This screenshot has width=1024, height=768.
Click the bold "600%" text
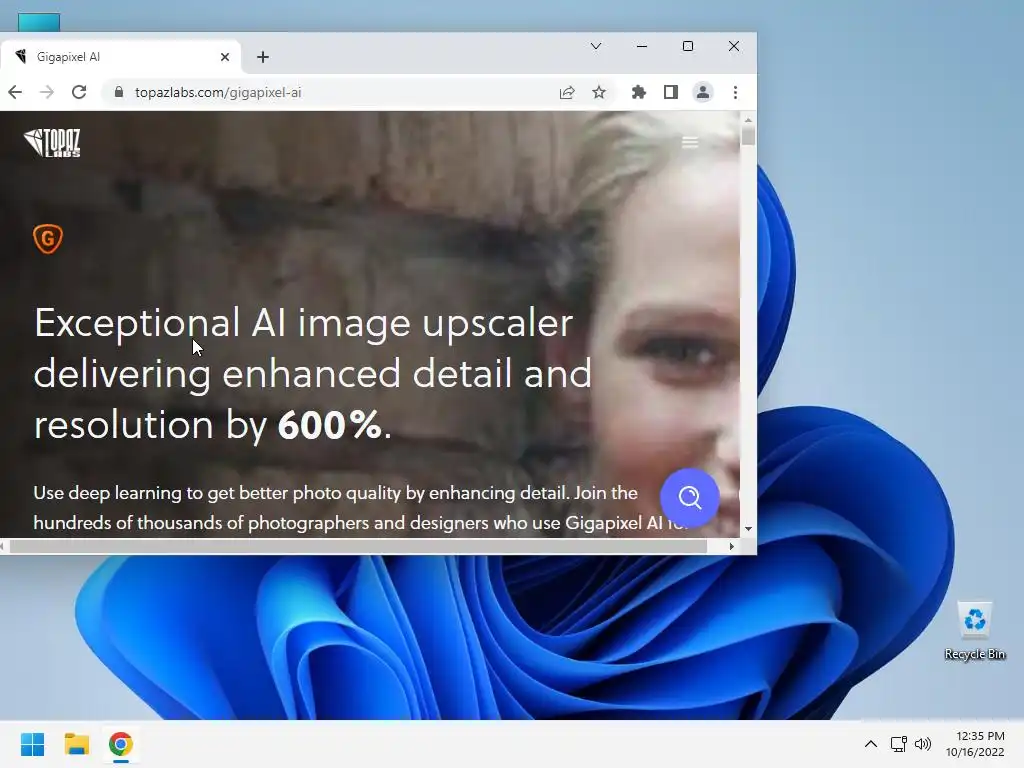point(329,425)
